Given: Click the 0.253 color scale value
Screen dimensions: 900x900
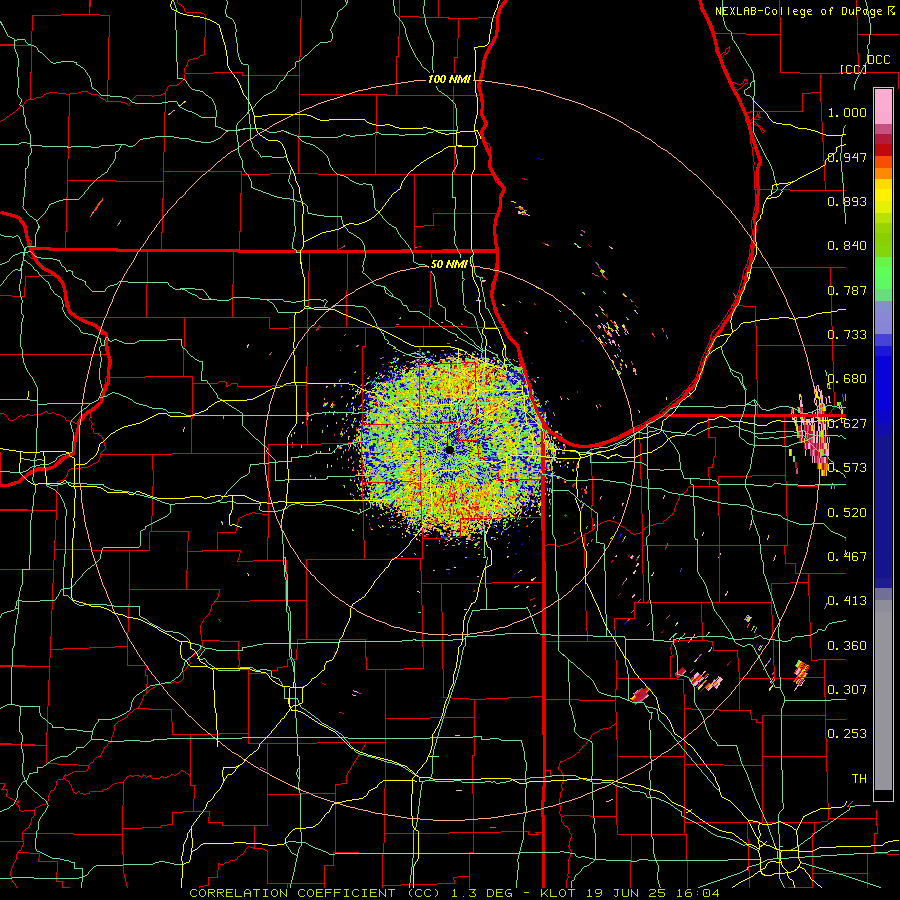Looking at the screenshot, I should (x=847, y=734).
